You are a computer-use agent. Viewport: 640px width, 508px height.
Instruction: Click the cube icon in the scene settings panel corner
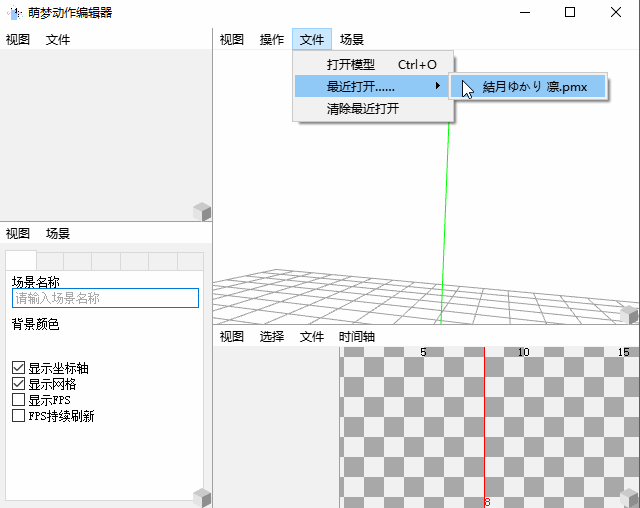pyautogui.click(x=202, y=498)
